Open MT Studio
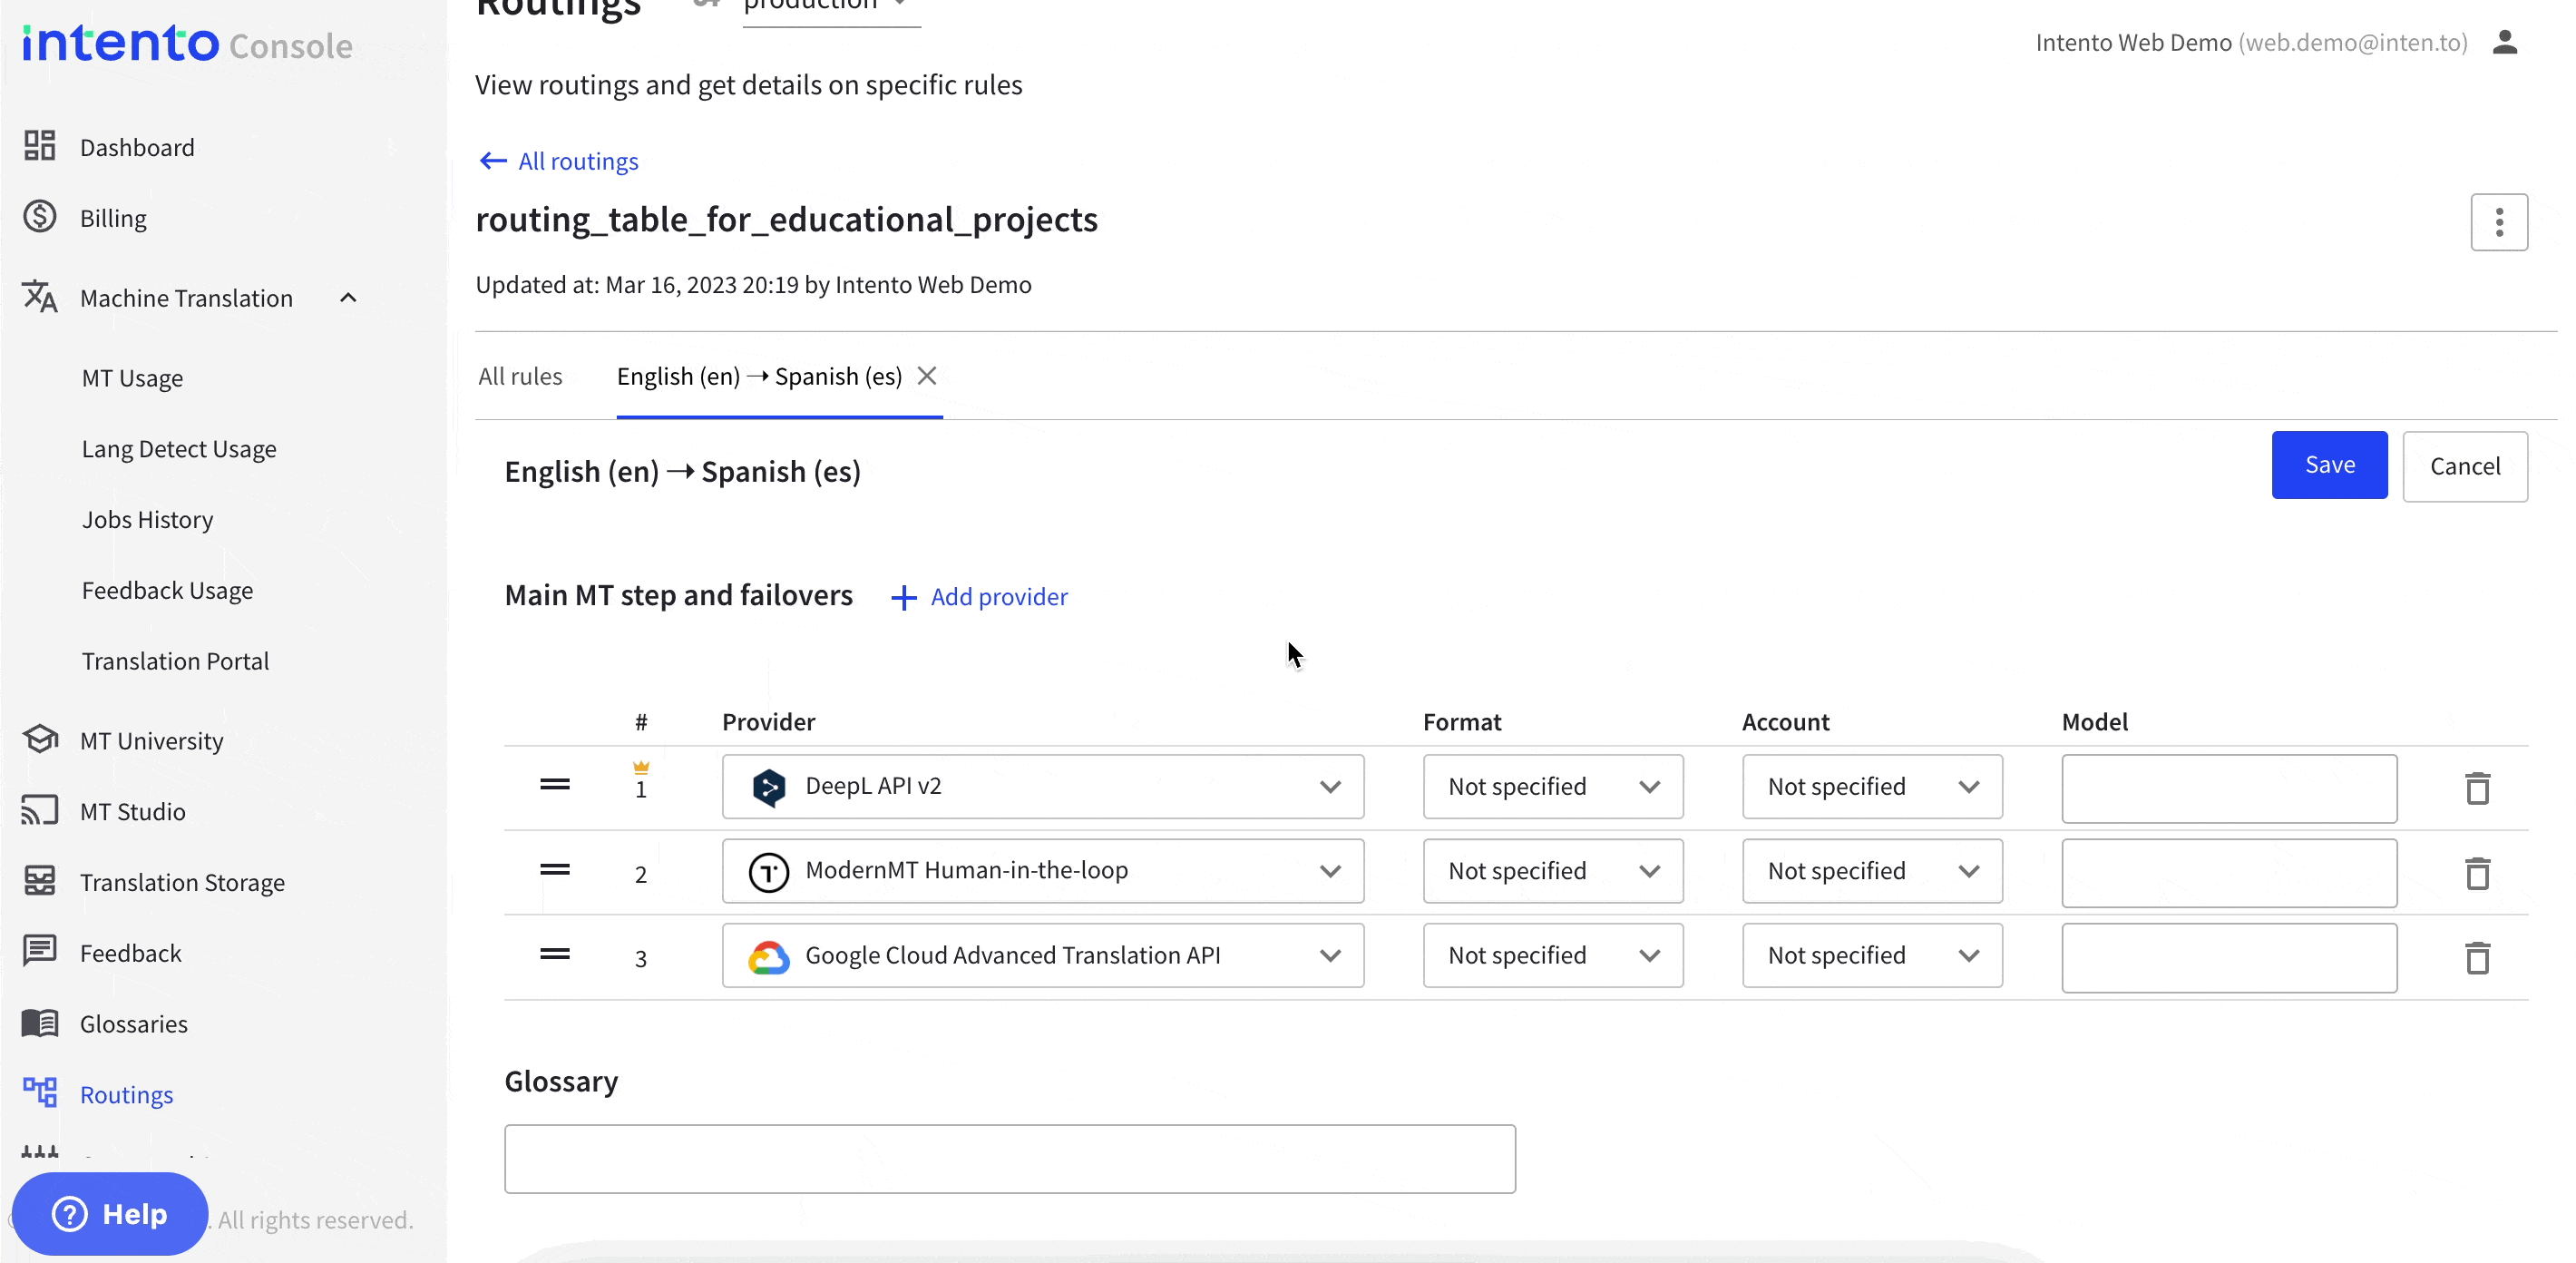 click(132, 811)
